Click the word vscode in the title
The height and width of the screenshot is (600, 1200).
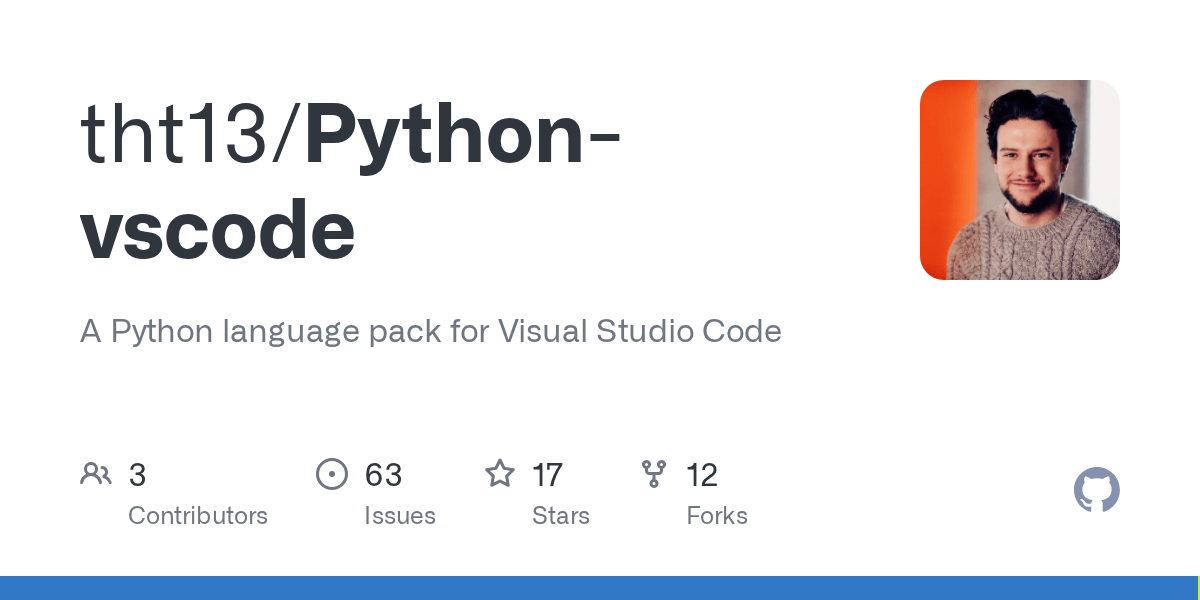click(x=218, y=230)
